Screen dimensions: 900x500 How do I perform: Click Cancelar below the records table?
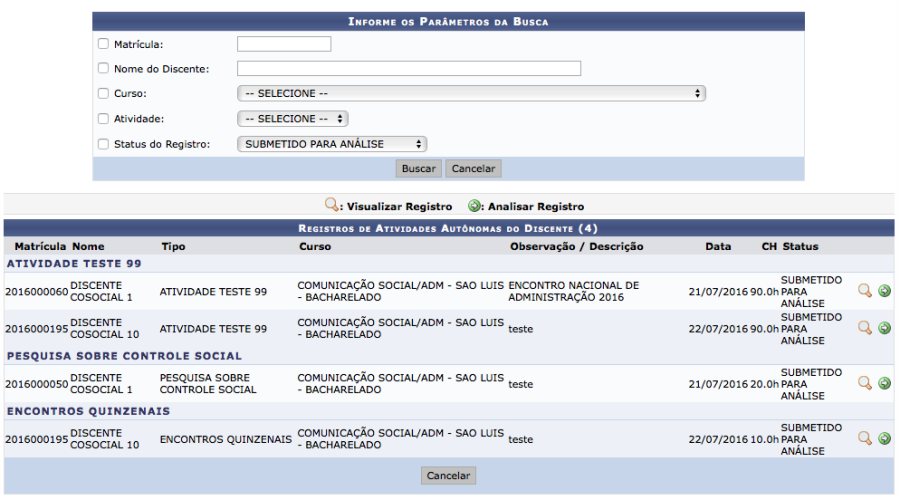(x=448, y=476)
